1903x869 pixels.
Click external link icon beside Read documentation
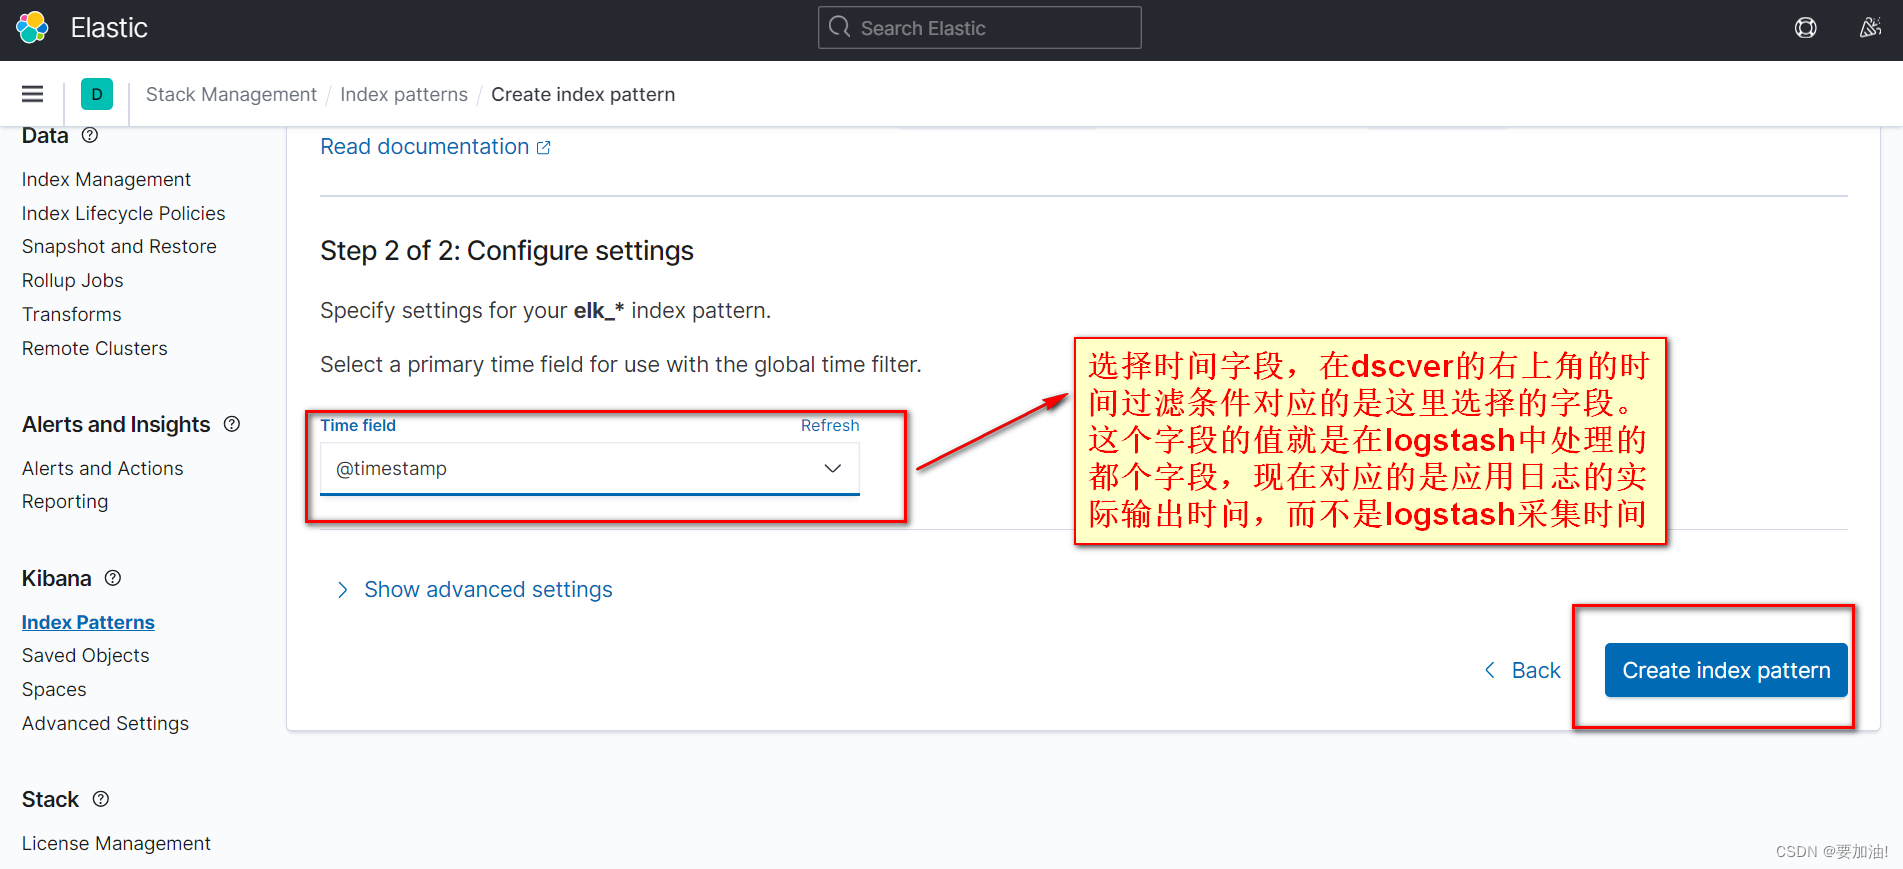point(544,147)
